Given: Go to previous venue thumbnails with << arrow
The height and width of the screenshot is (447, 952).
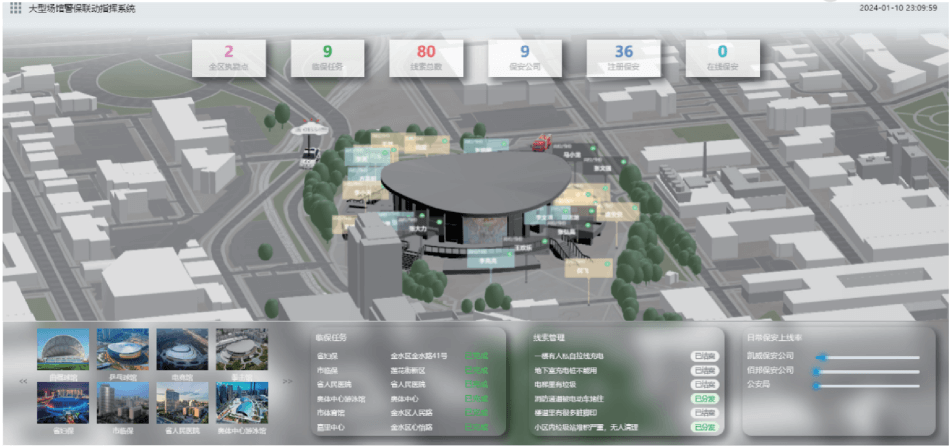Looking at the screenshot, I should pyautogui.click(x=20, y=381).
